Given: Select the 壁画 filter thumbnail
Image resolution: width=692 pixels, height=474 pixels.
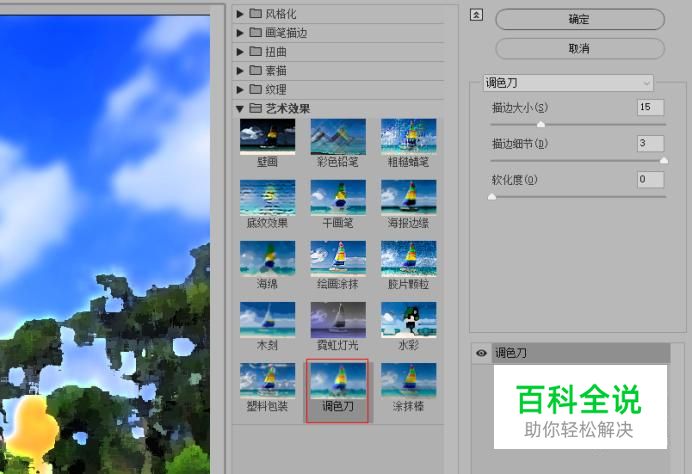Looking at the screenshot, I should [267, 137].
